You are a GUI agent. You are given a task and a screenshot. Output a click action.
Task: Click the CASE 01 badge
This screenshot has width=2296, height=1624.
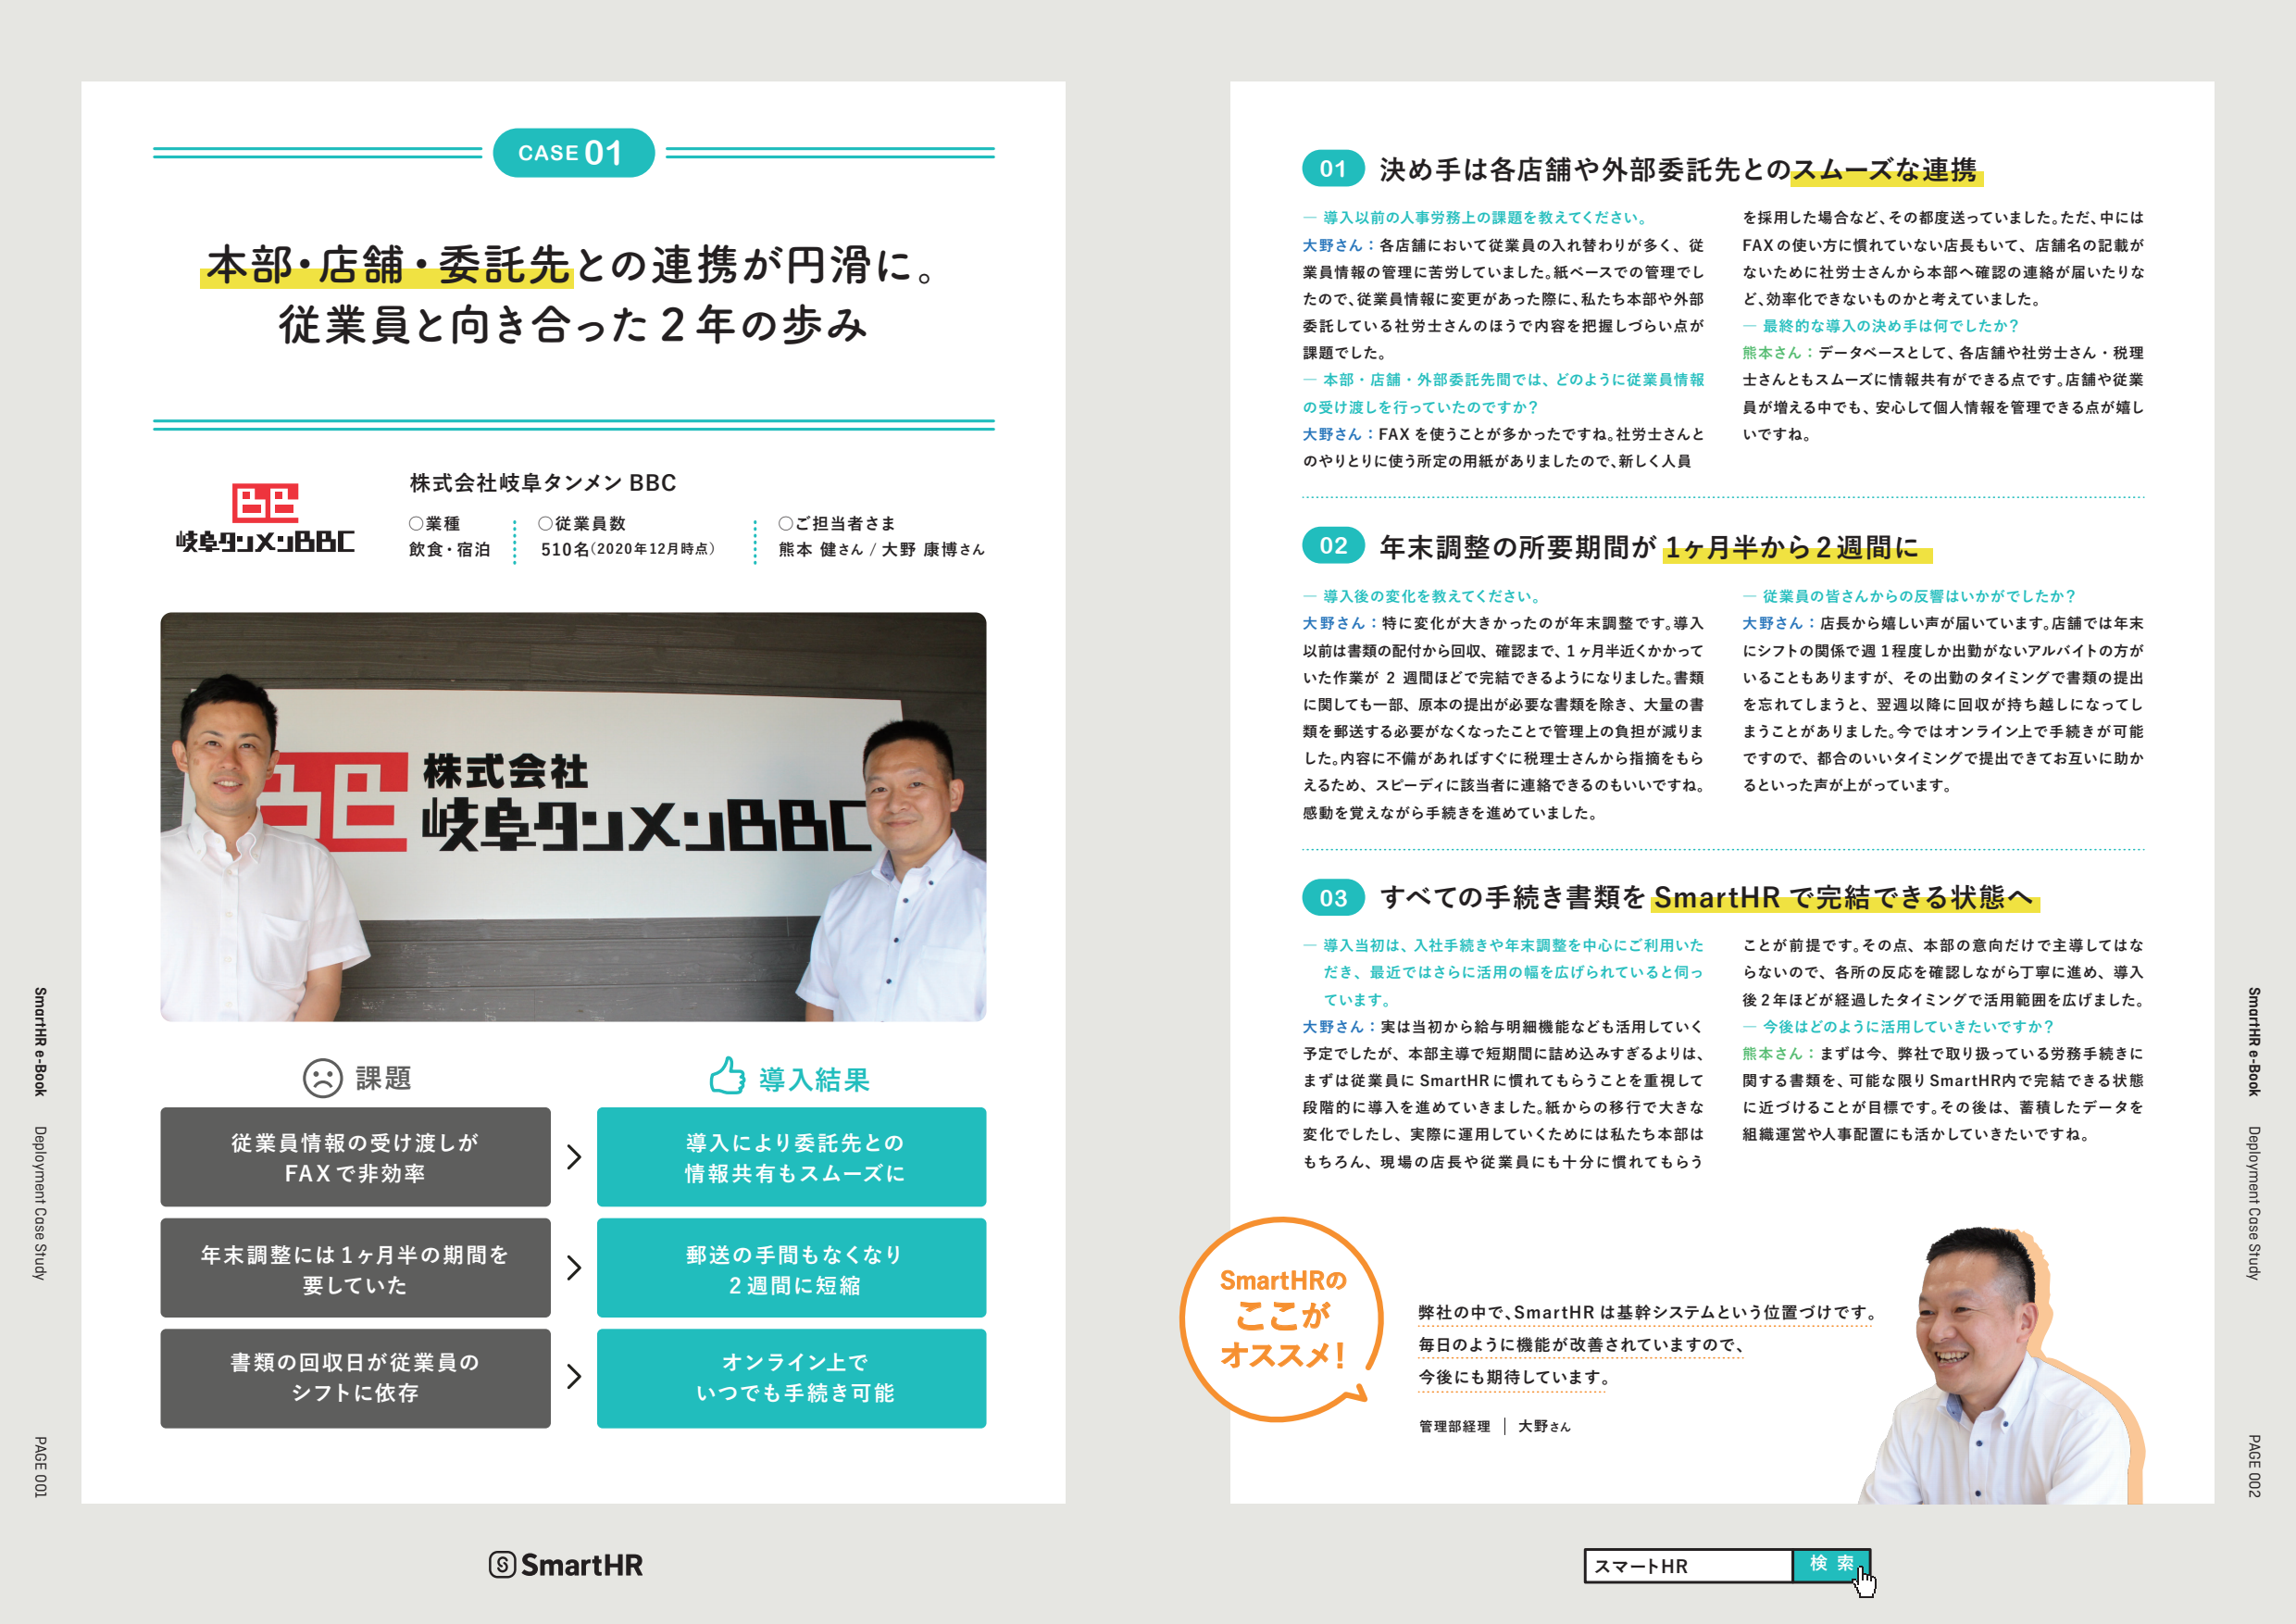point(573,153)
